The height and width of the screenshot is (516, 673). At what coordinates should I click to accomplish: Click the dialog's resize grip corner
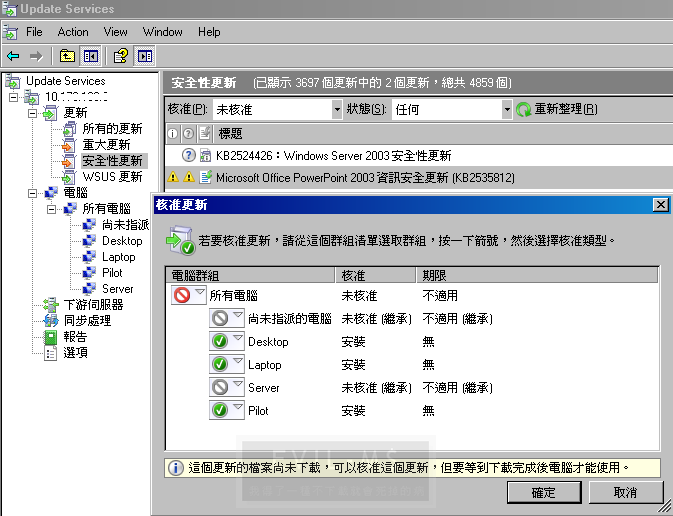[664, 507]
